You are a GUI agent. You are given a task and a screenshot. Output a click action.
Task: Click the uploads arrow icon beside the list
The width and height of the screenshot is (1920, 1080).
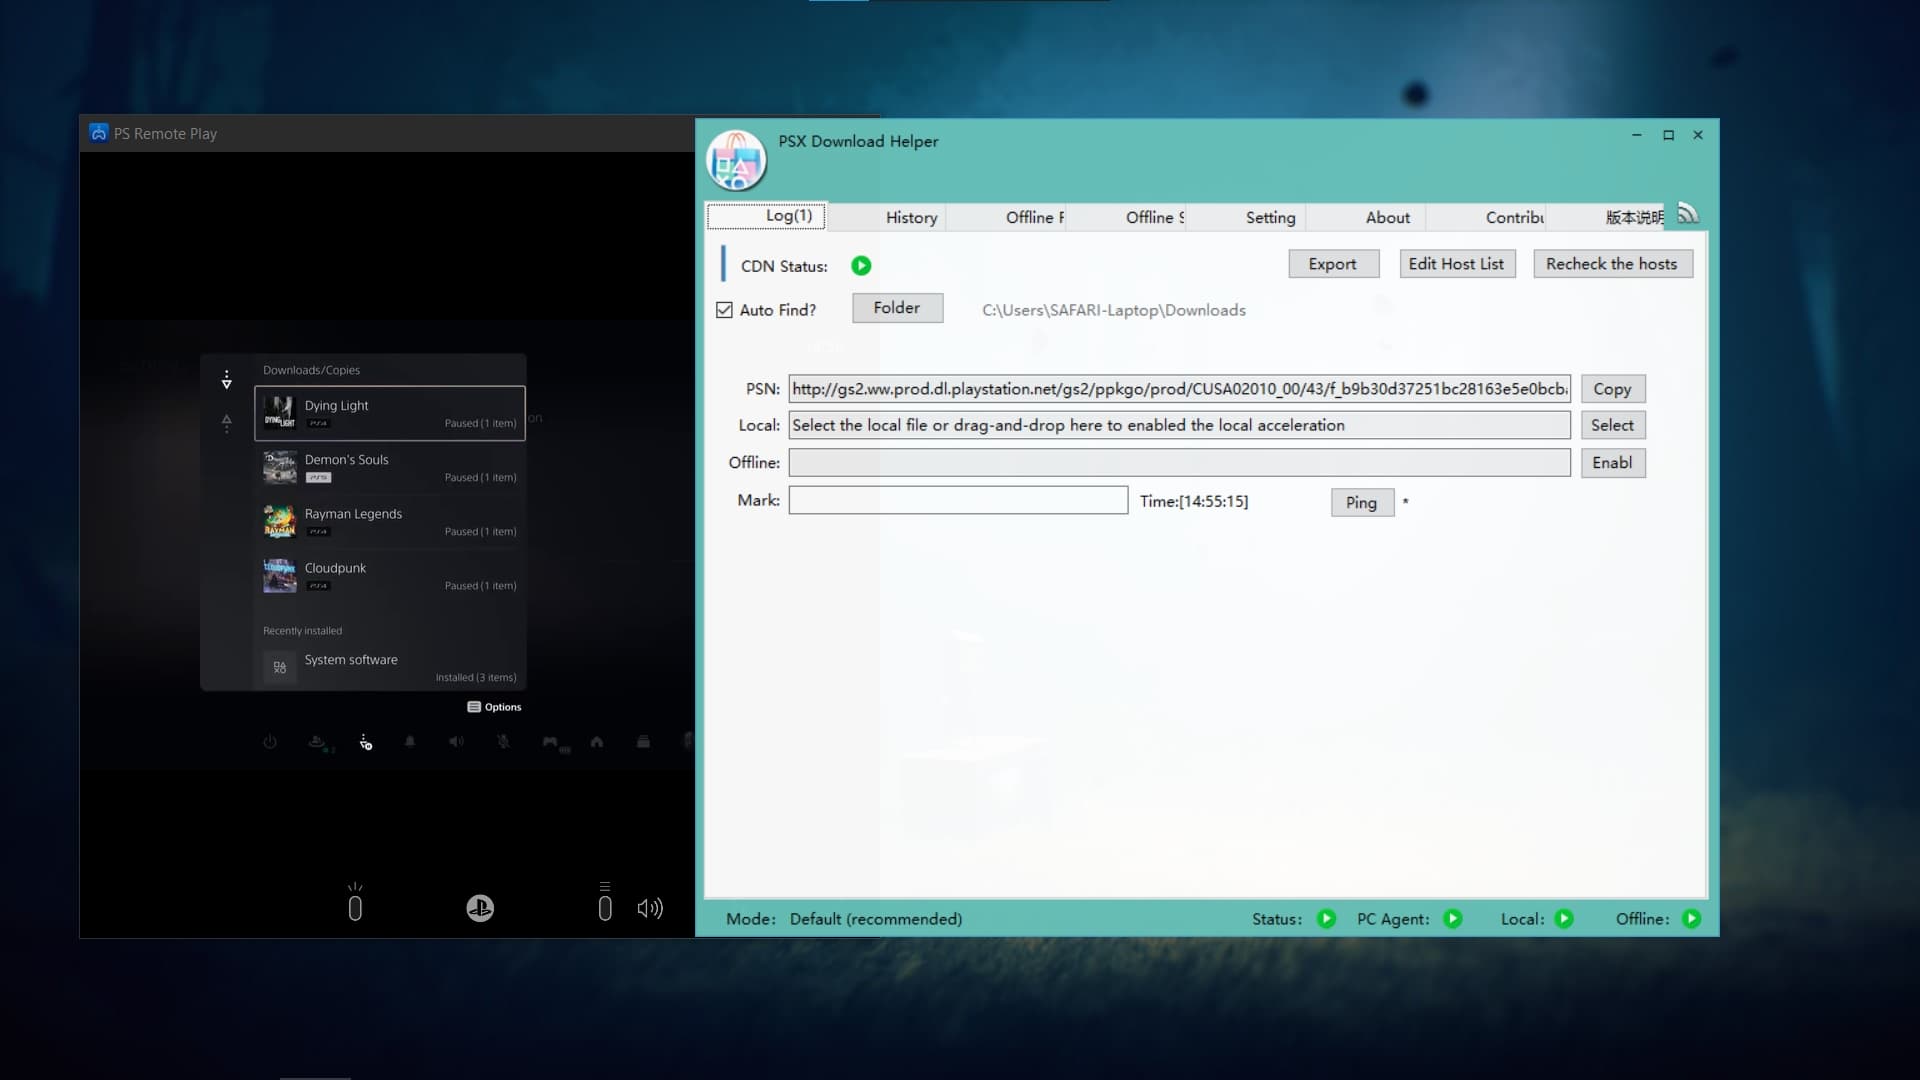point(227,423)
